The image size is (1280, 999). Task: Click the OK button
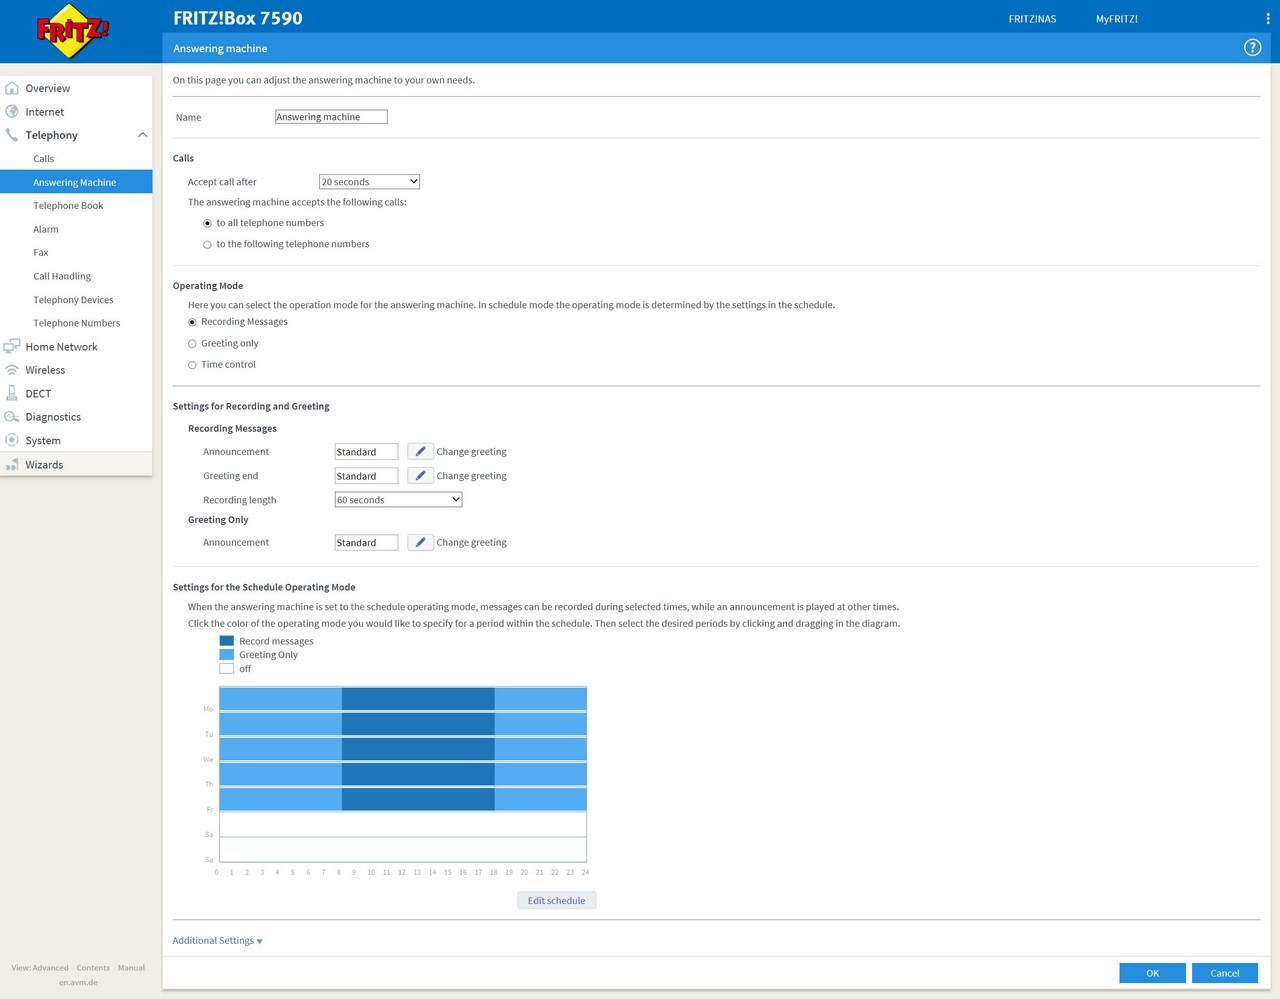point(1152,973)
